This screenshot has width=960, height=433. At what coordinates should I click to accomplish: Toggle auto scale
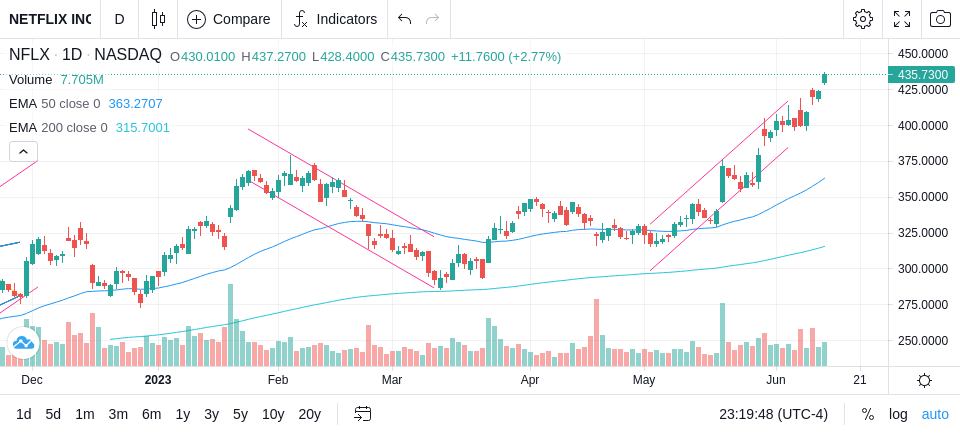(x=935, y=414)
